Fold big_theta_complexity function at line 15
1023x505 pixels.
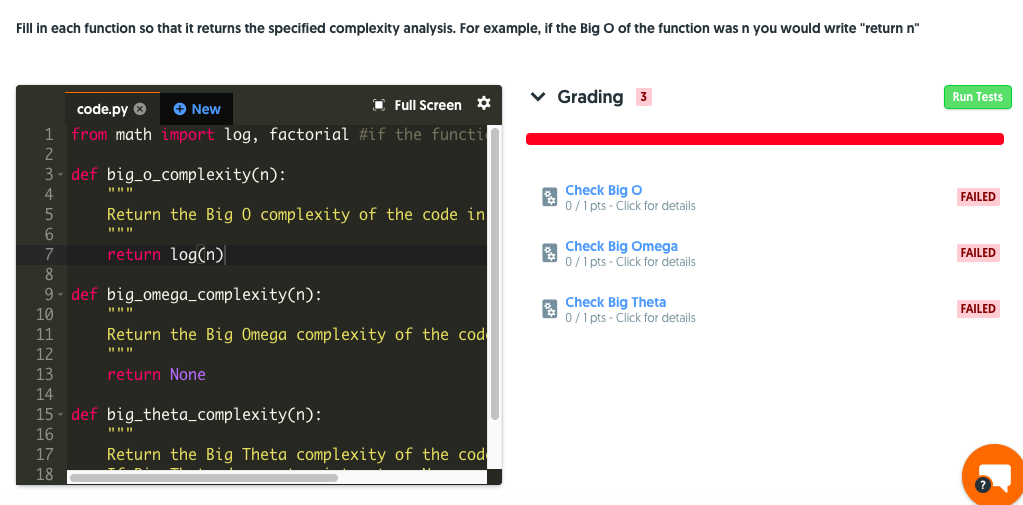(59, 414)
